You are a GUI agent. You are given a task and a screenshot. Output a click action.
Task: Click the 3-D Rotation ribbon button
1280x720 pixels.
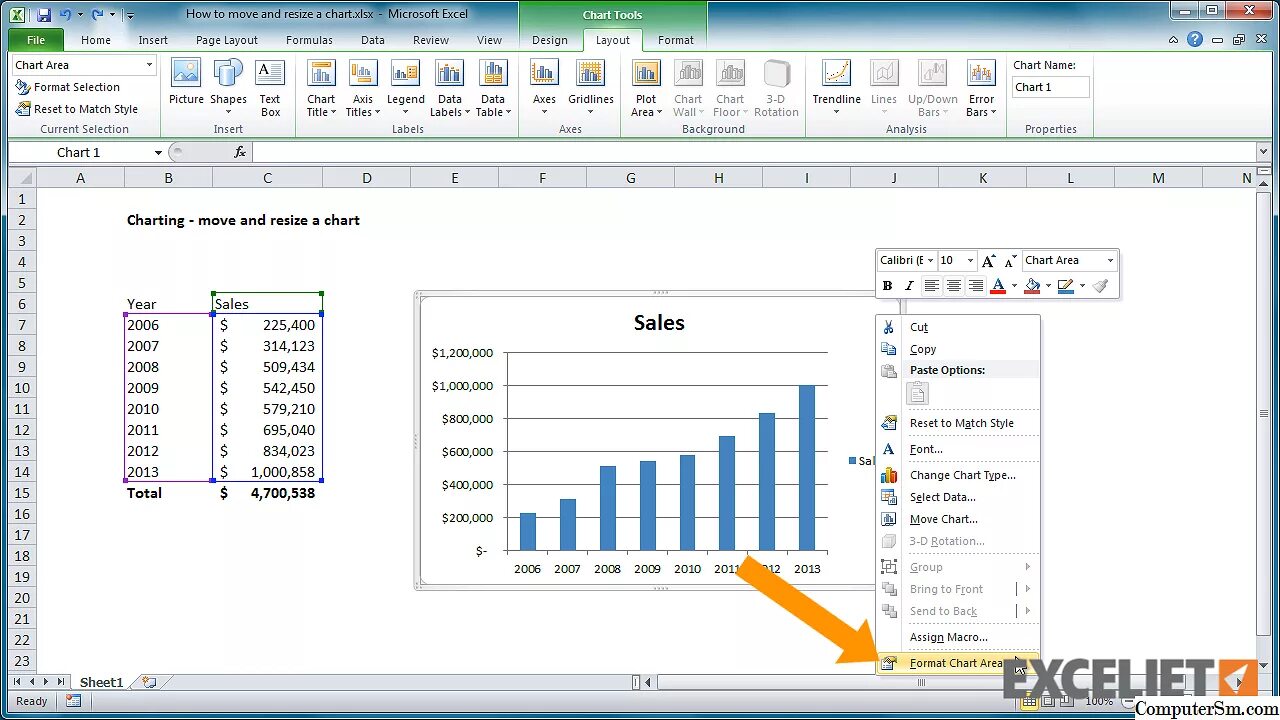tap(776, 88)
